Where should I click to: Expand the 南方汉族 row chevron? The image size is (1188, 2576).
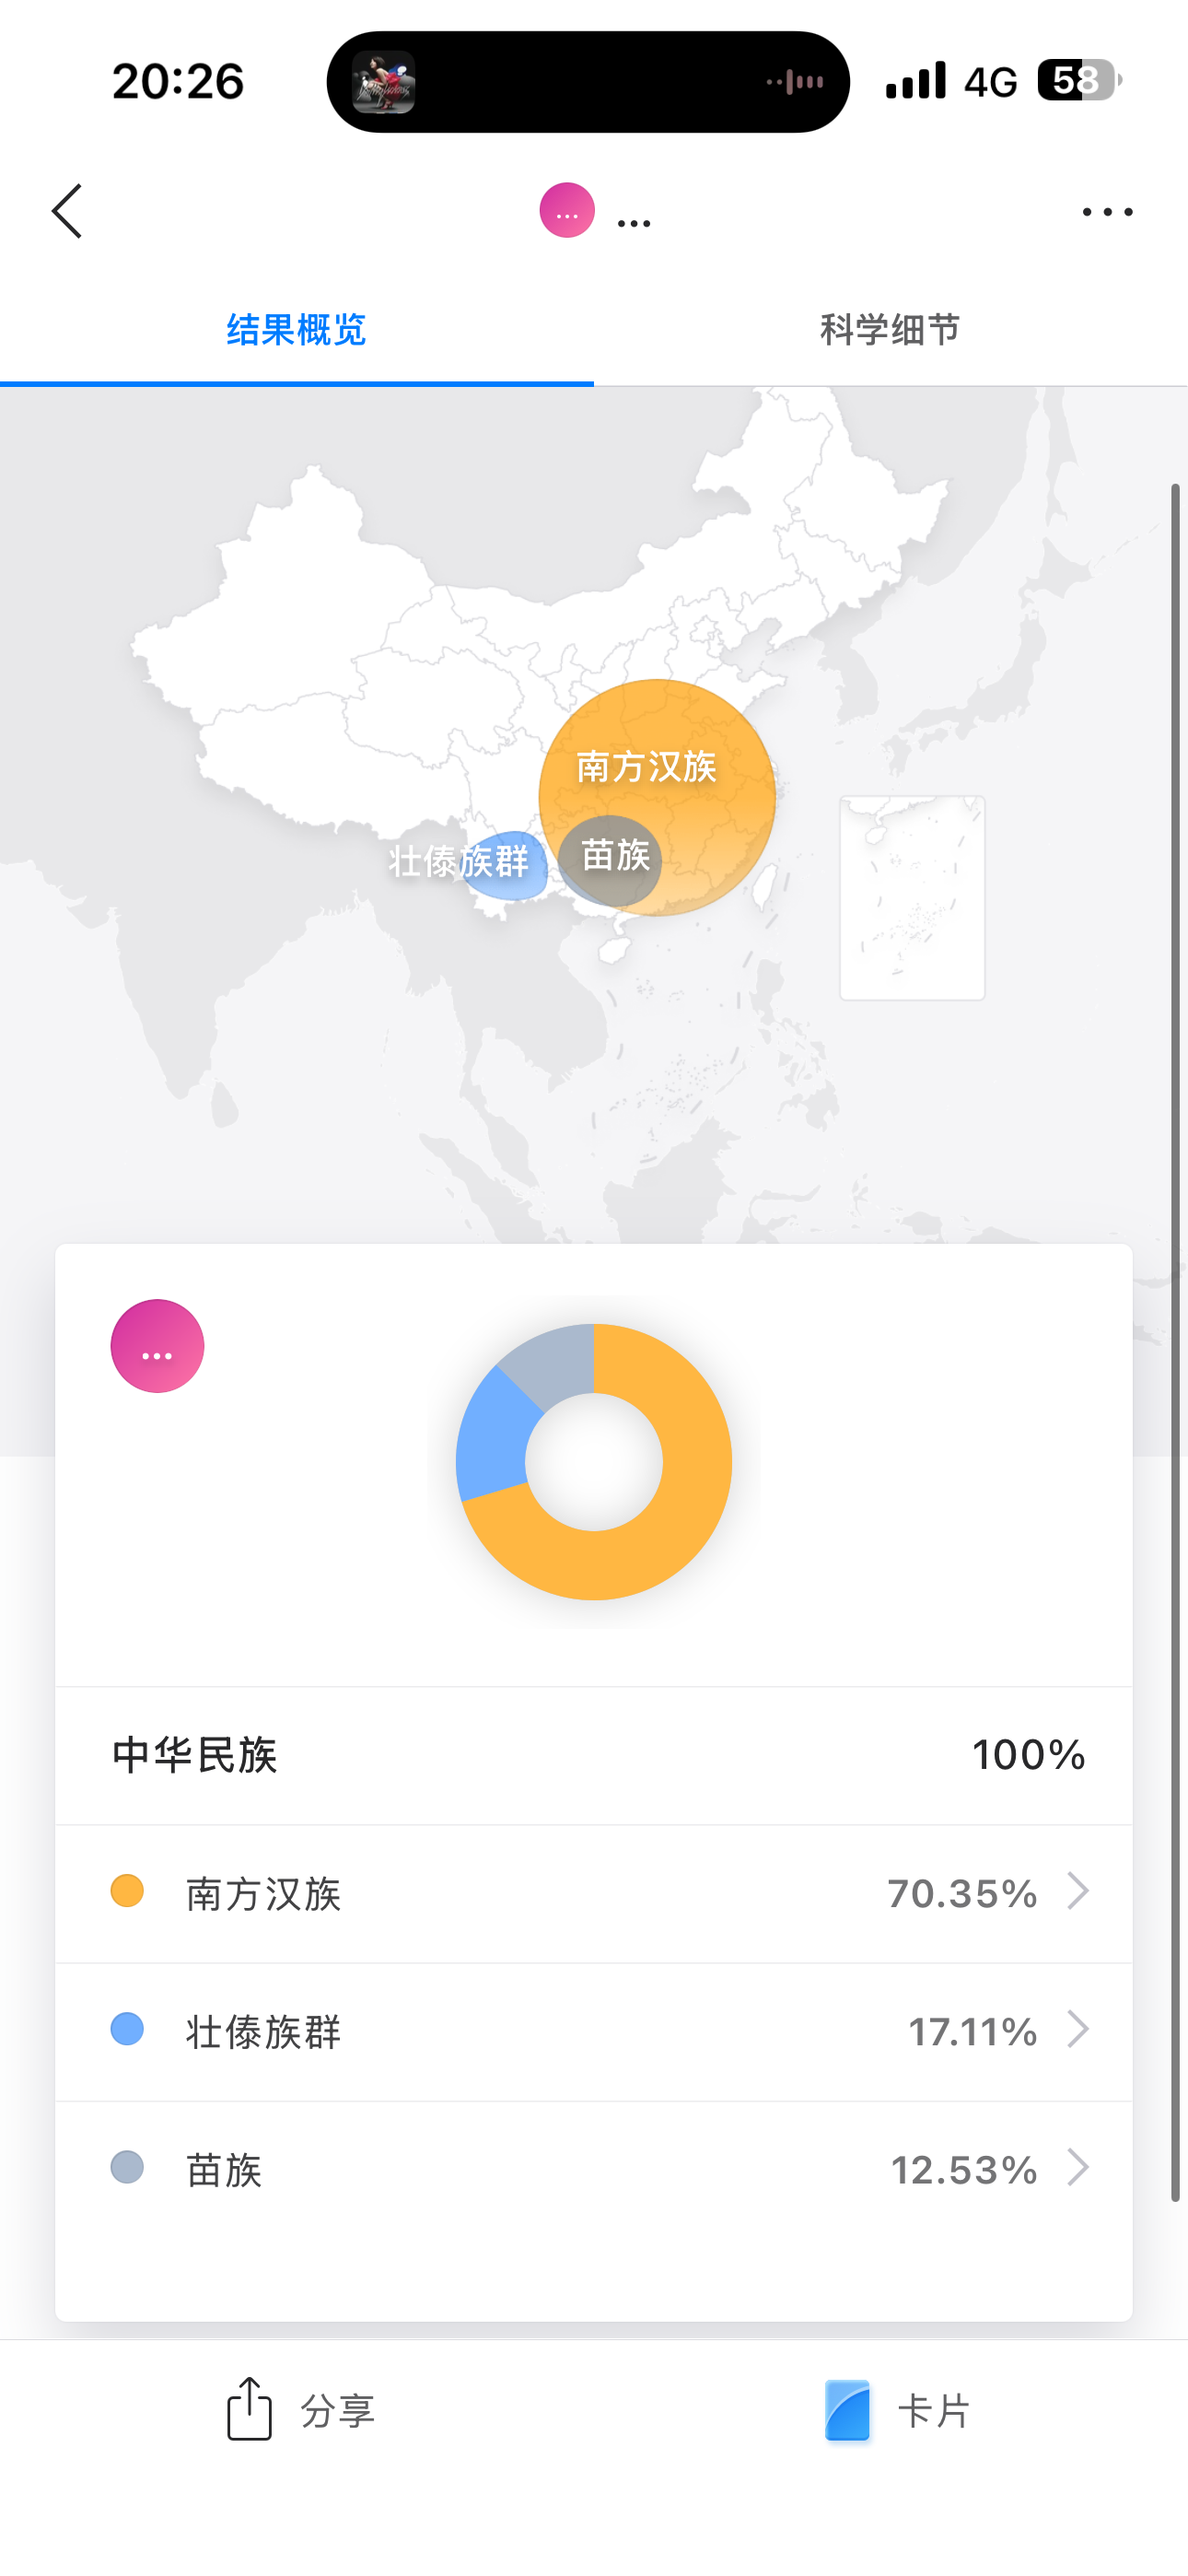click(1077, 1891)
